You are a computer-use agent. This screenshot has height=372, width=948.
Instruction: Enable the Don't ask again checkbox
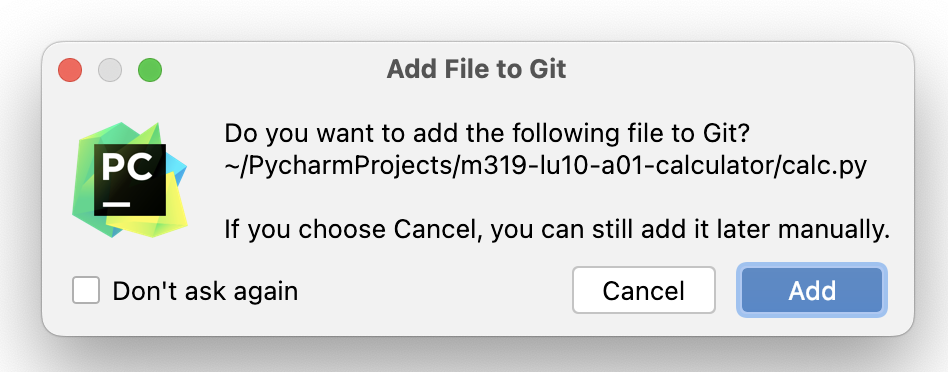pyautogui.click(x=86, y=290)
